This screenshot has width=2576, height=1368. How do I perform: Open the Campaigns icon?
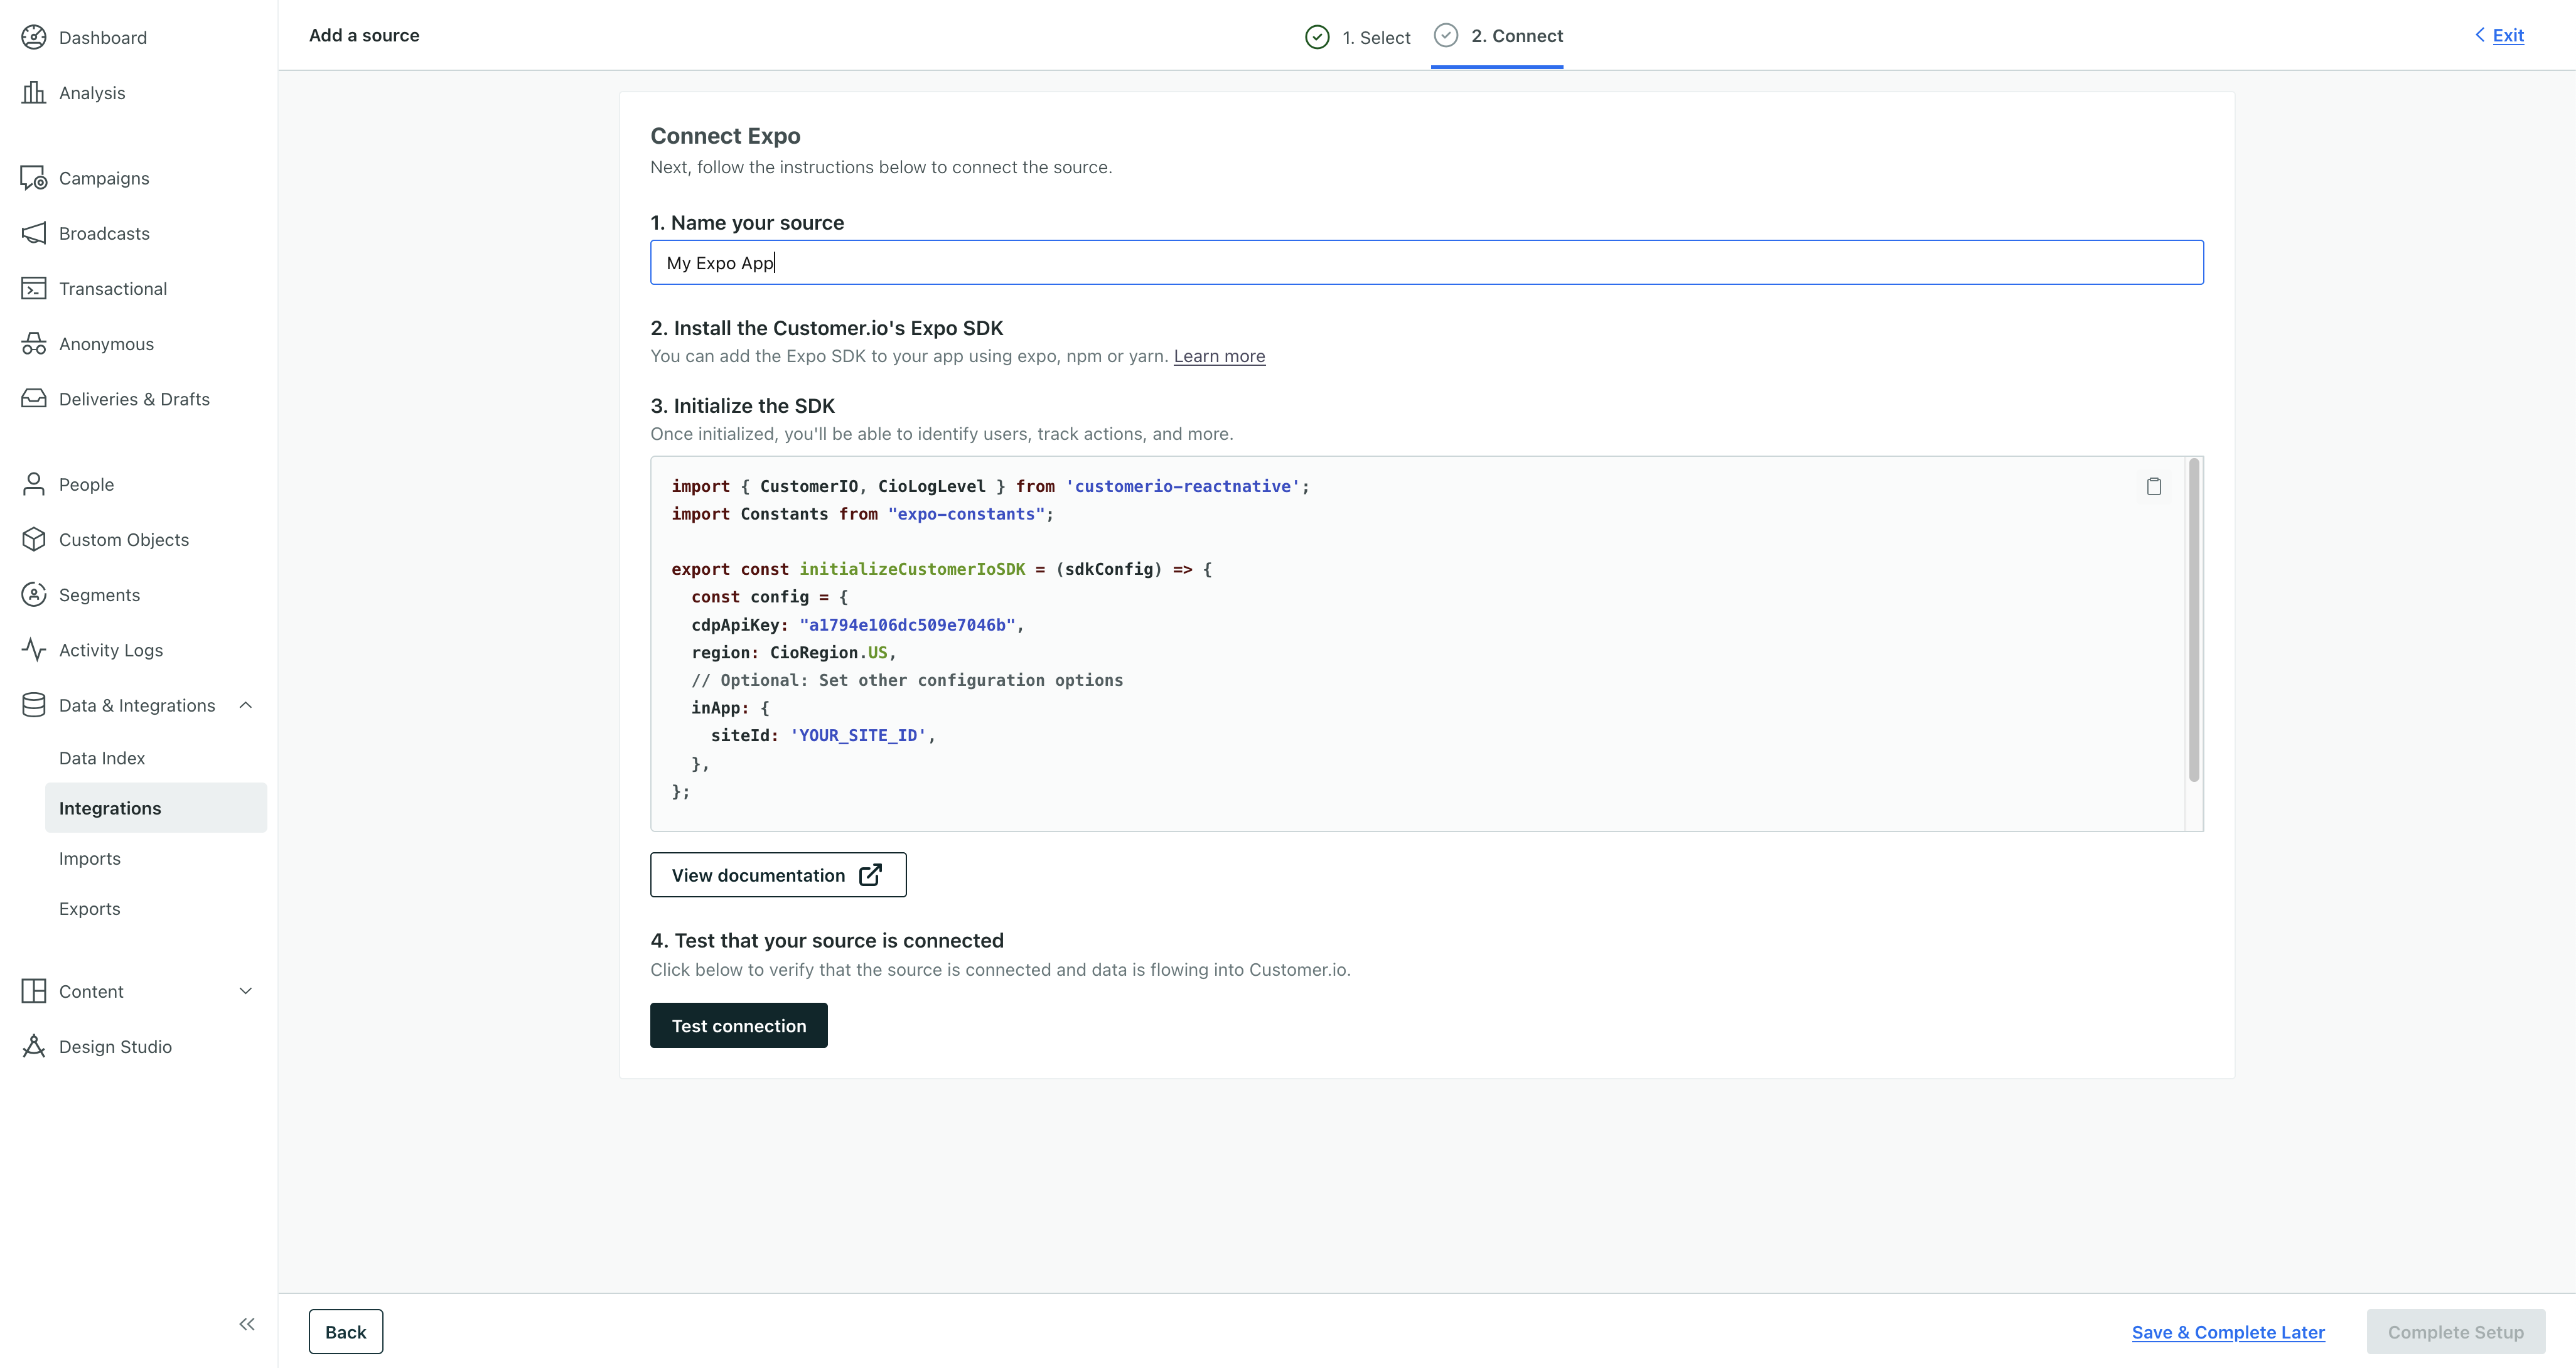point(34,178)
